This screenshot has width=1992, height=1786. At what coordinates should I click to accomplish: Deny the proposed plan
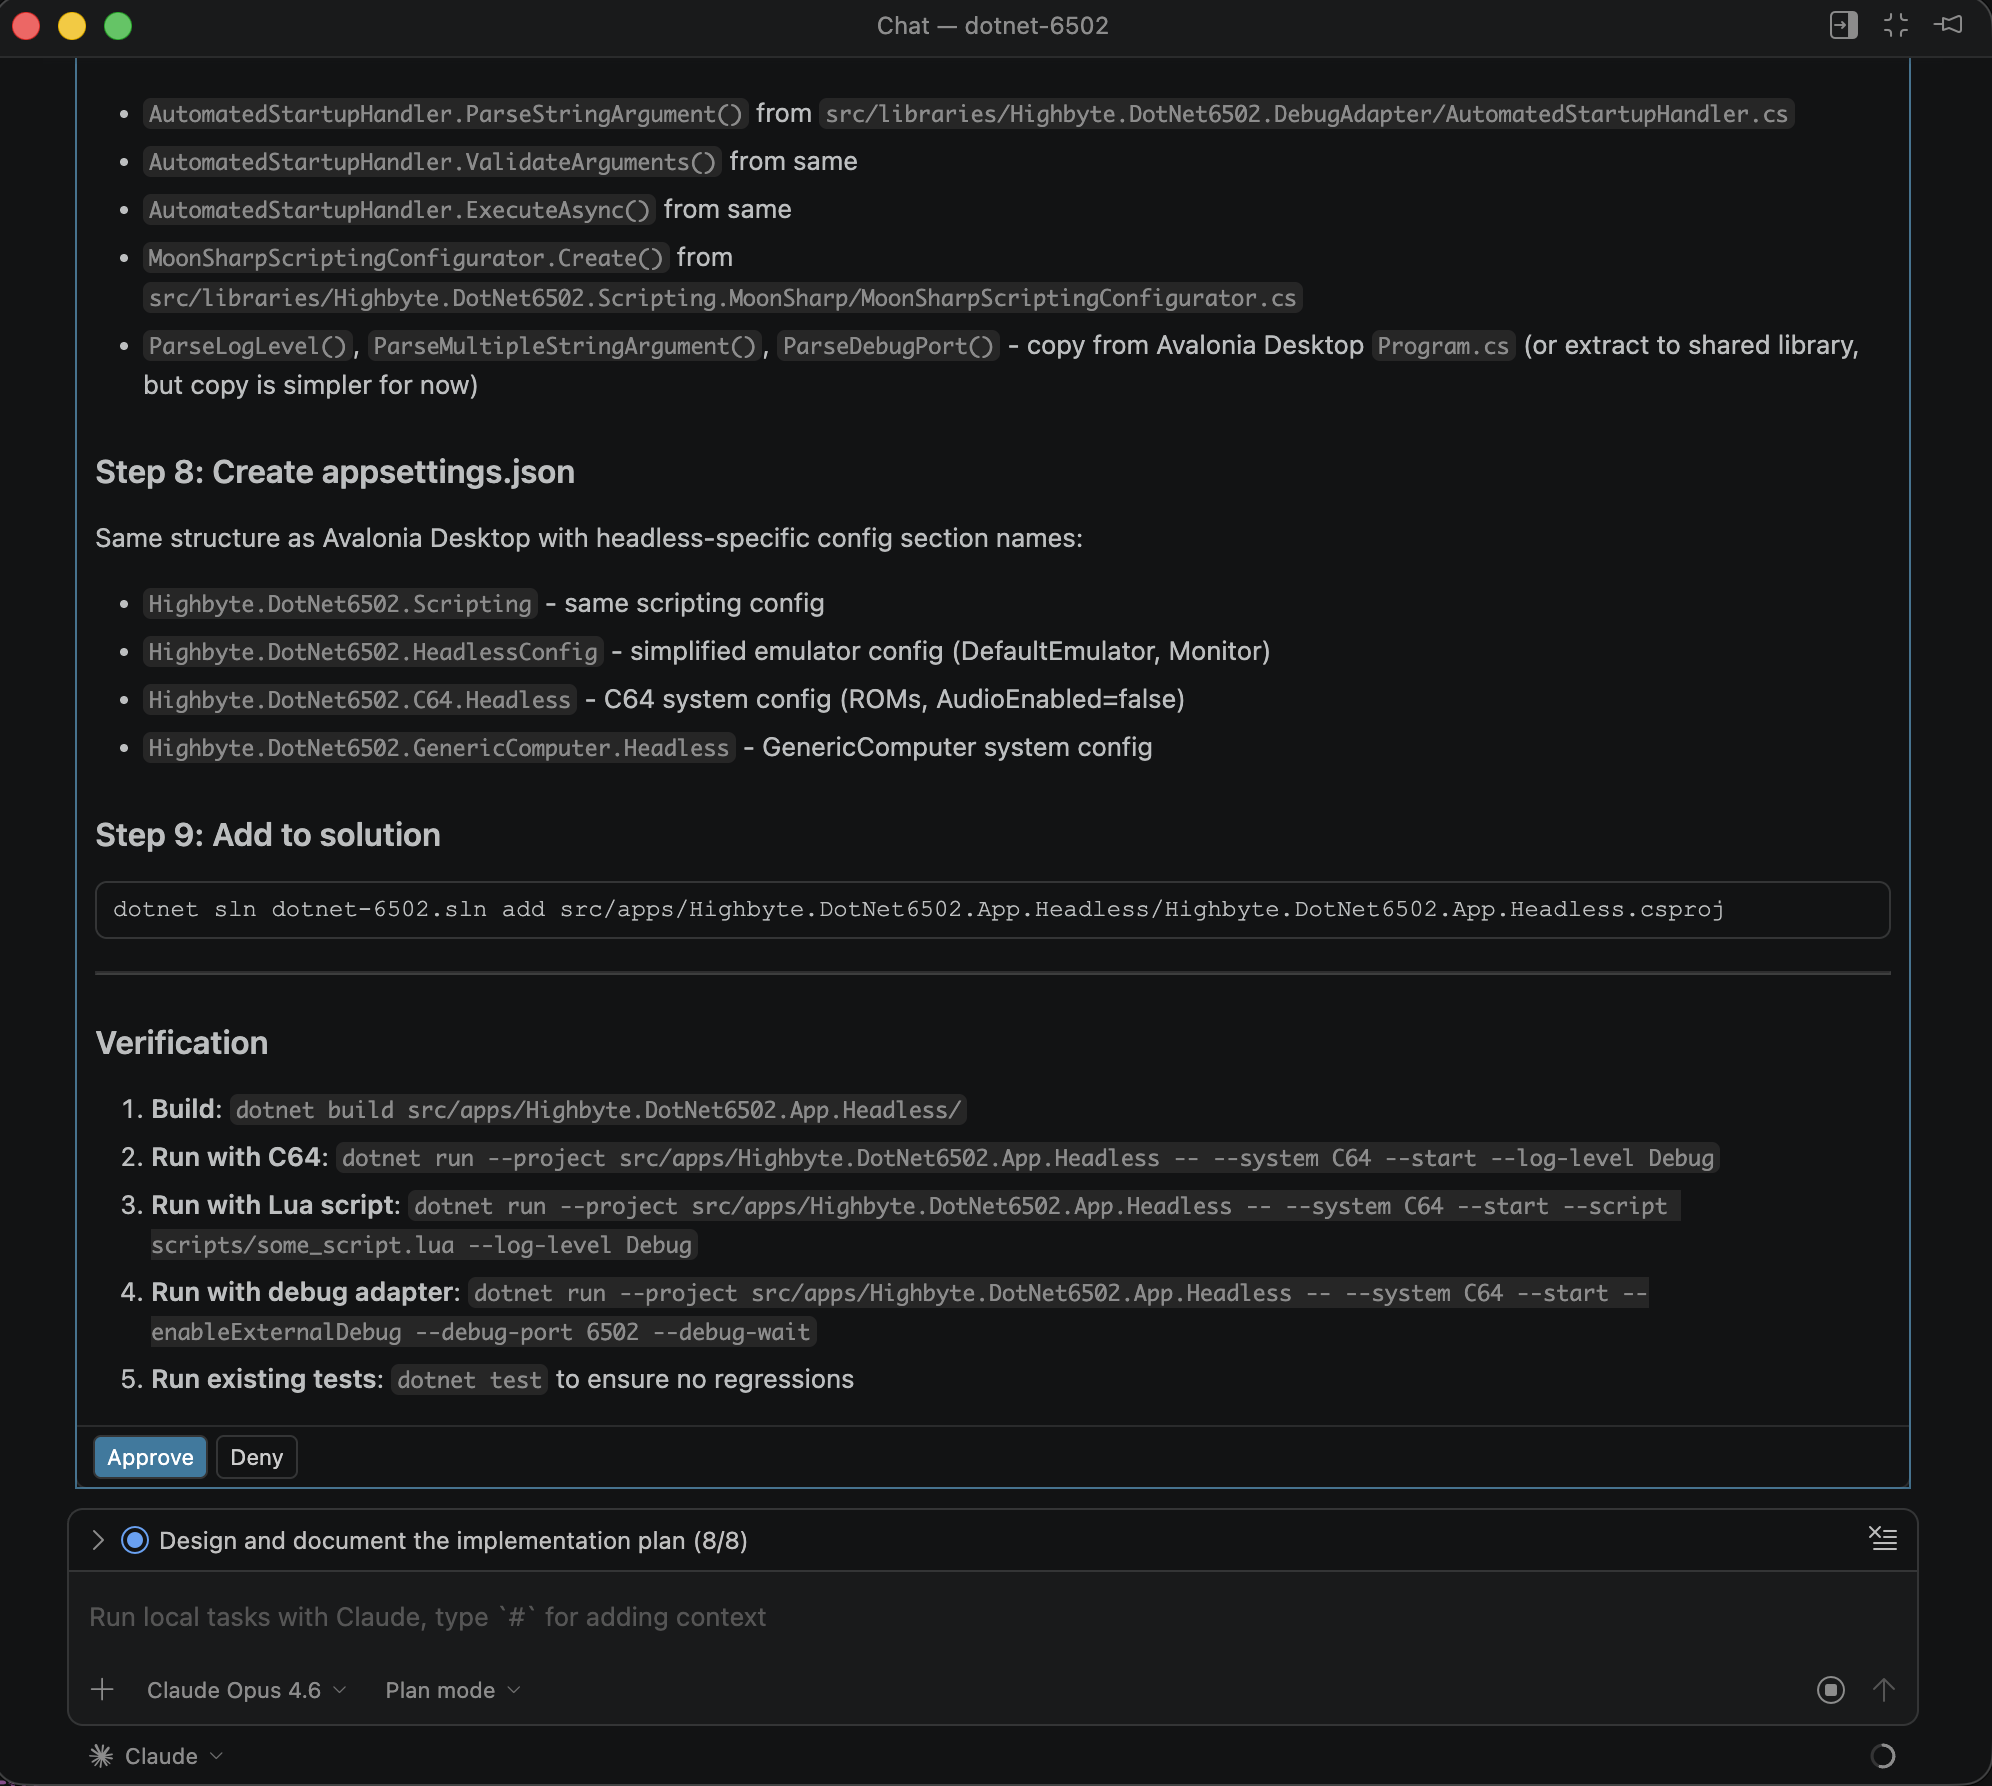pyautogui.click(x=256, y=1457)
